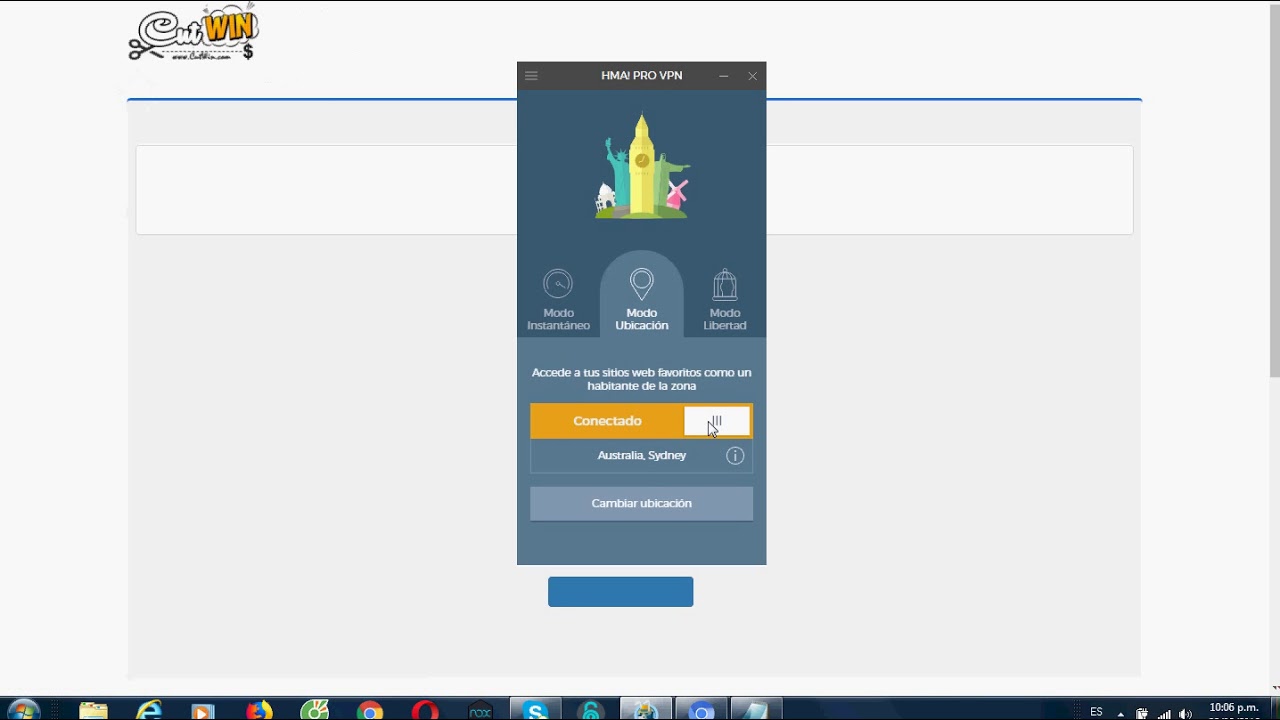Image resolution: width=1280 pixels, height=720 pixels.
Task: Click the Cambiar ubicación button
Action: click(x=641, y=503)
